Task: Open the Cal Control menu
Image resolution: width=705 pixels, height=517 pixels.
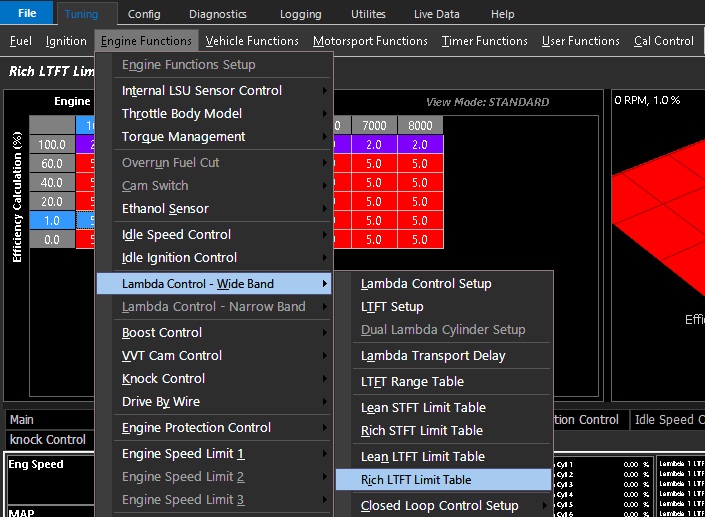Action: [664, 41]
